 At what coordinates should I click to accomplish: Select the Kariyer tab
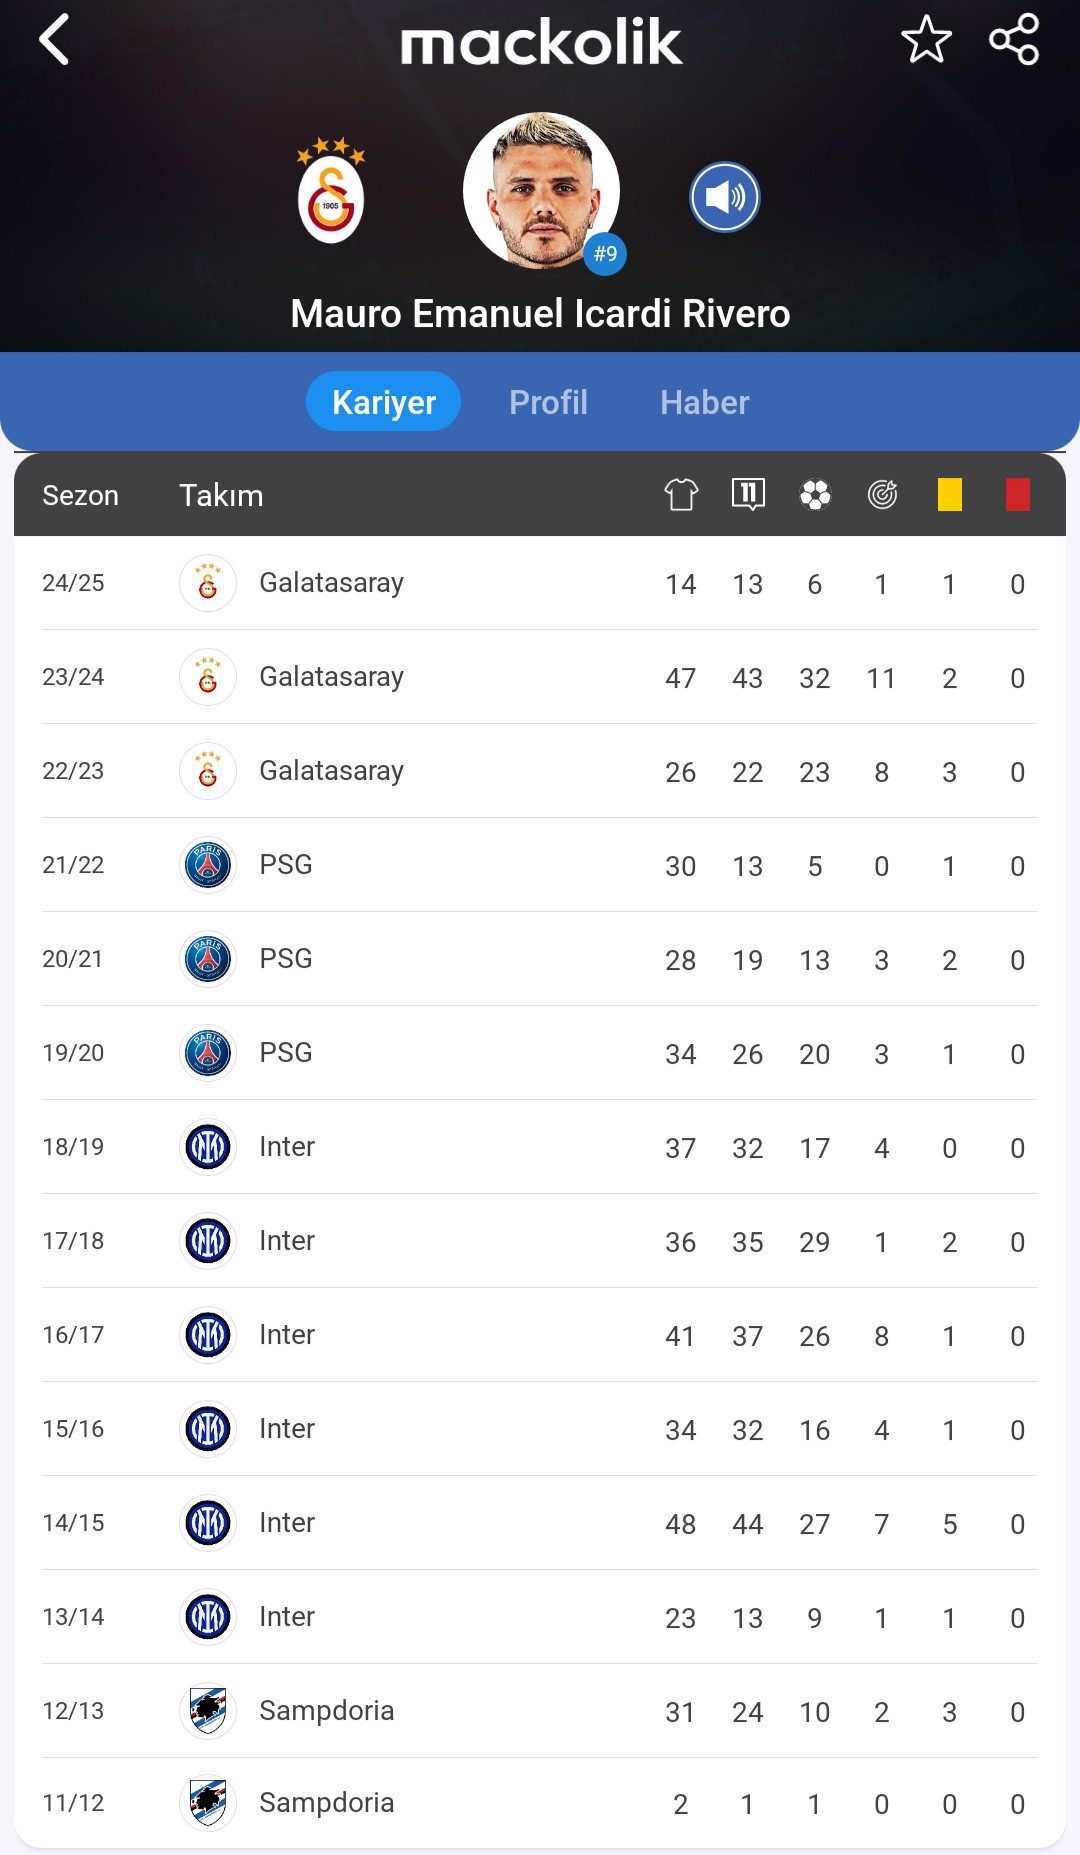[x=383, y=402]
